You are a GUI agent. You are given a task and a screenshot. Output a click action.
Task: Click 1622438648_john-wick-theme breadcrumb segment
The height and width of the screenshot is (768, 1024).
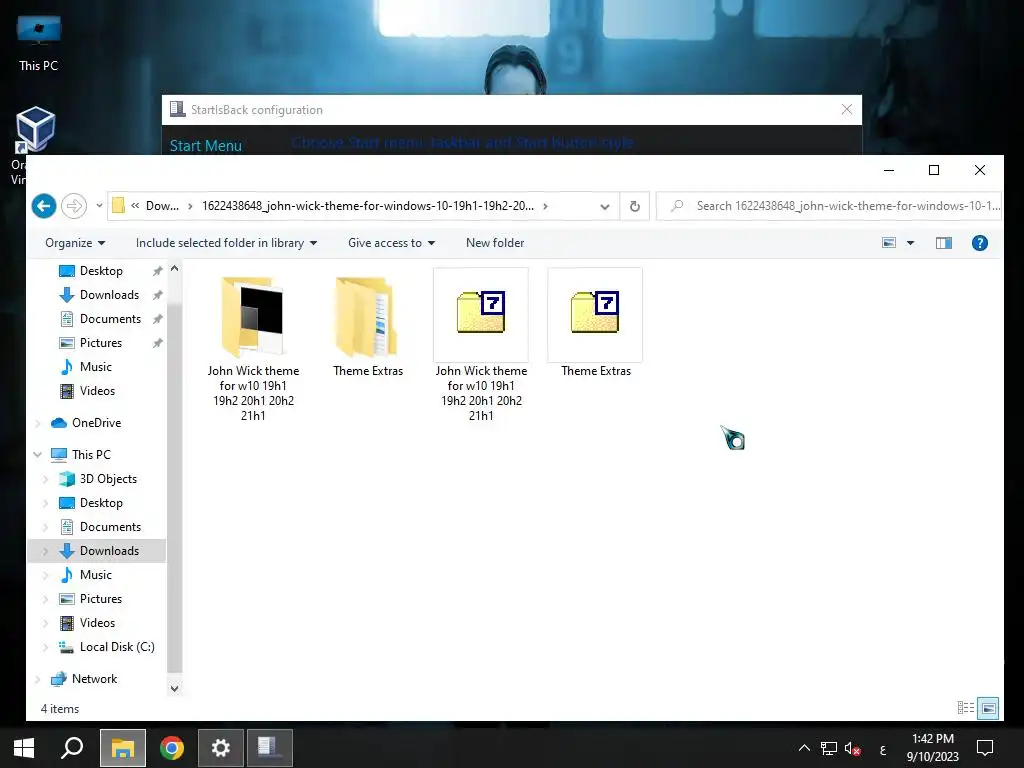[x=368, y=206]
